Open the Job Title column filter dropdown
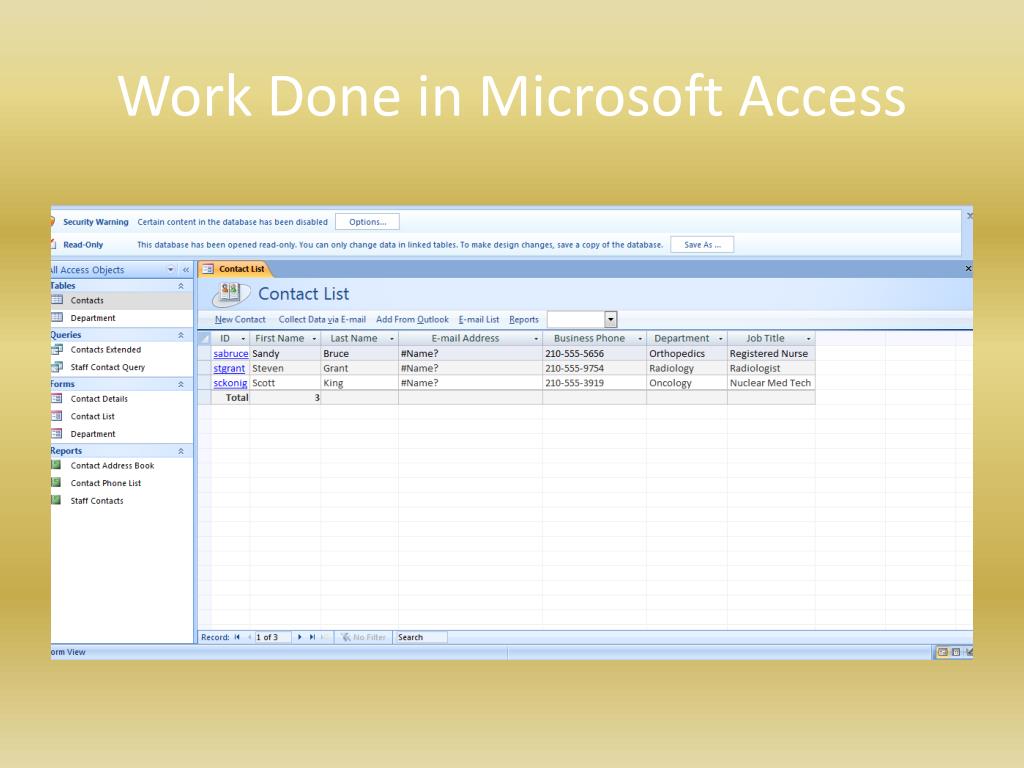Image resolution: width=1024 pixels, height=768 pixels. click(x=808, y=338)
